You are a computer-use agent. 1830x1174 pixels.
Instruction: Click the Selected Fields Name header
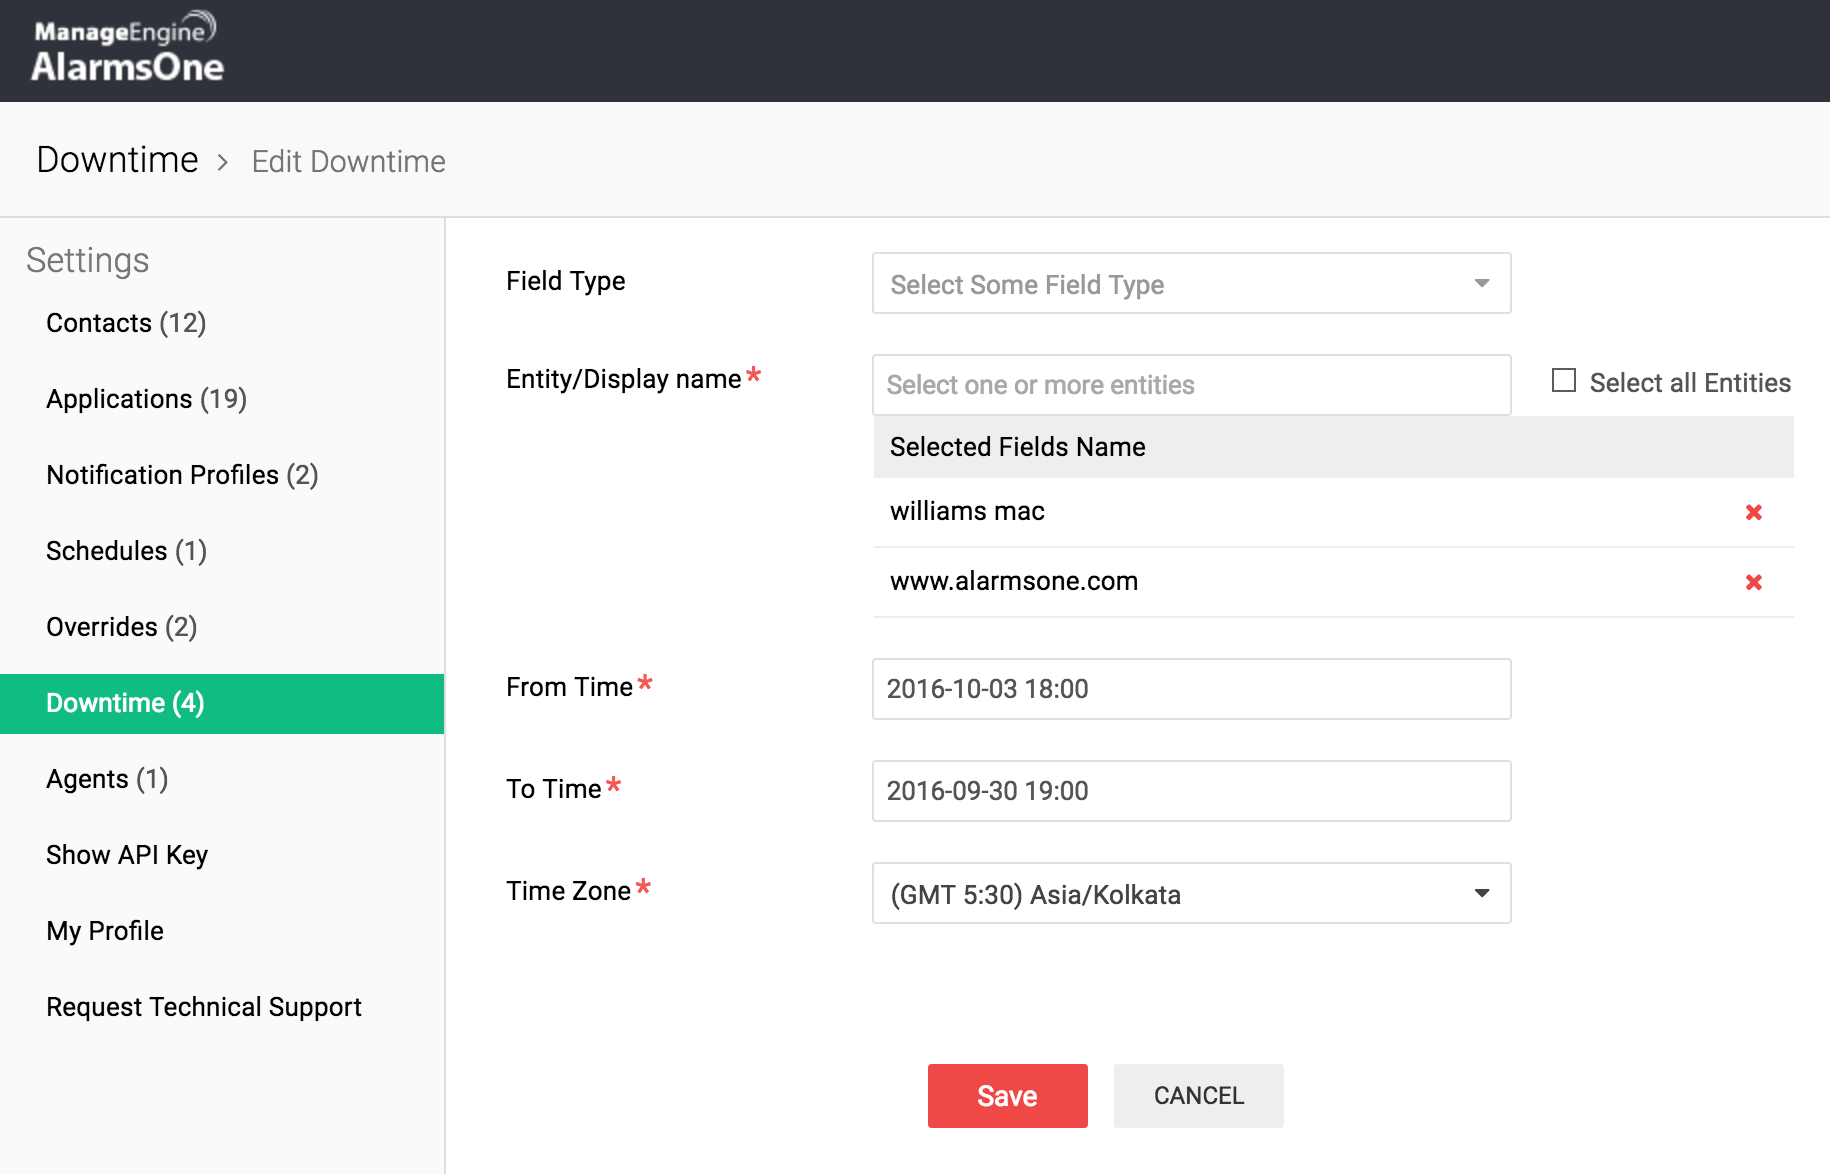pyautogui.click(x=1333, y=447)
